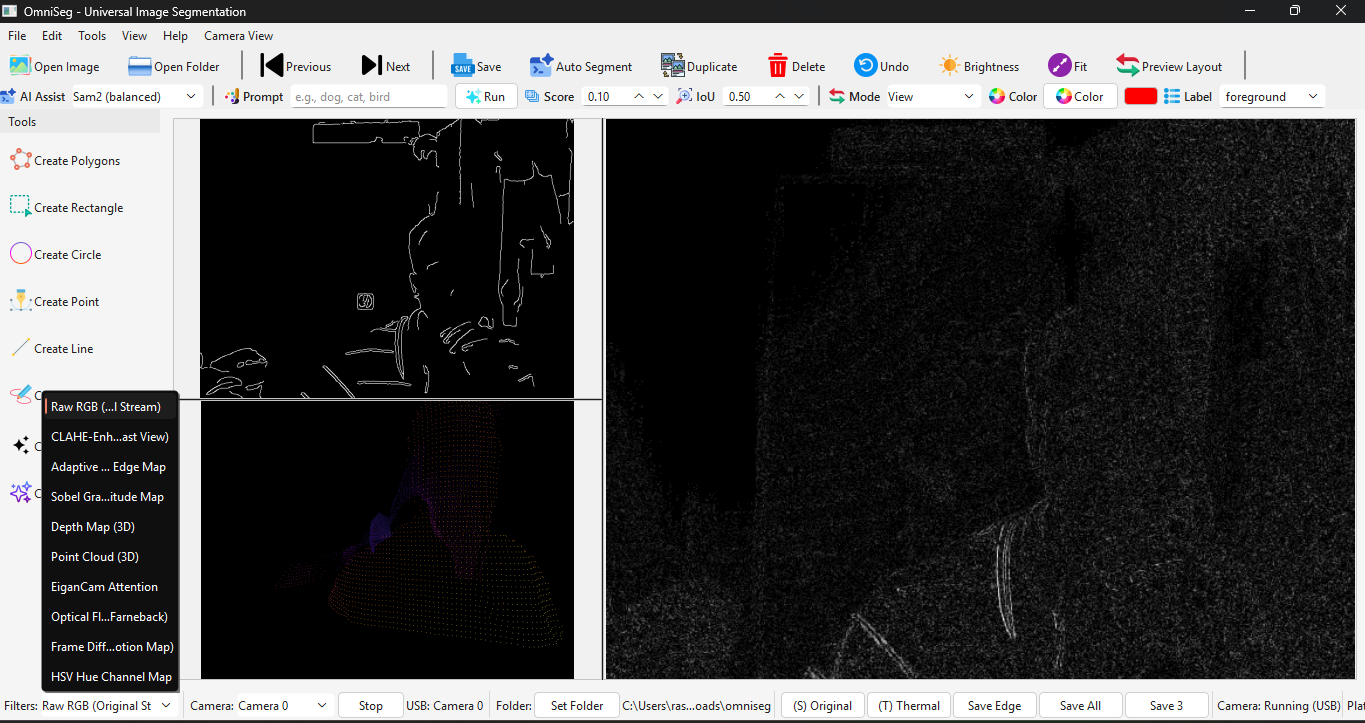Choose the Create Rectangle tool
The height and width of the screenshot is (723, 1365).
click(x=76, y=207)
